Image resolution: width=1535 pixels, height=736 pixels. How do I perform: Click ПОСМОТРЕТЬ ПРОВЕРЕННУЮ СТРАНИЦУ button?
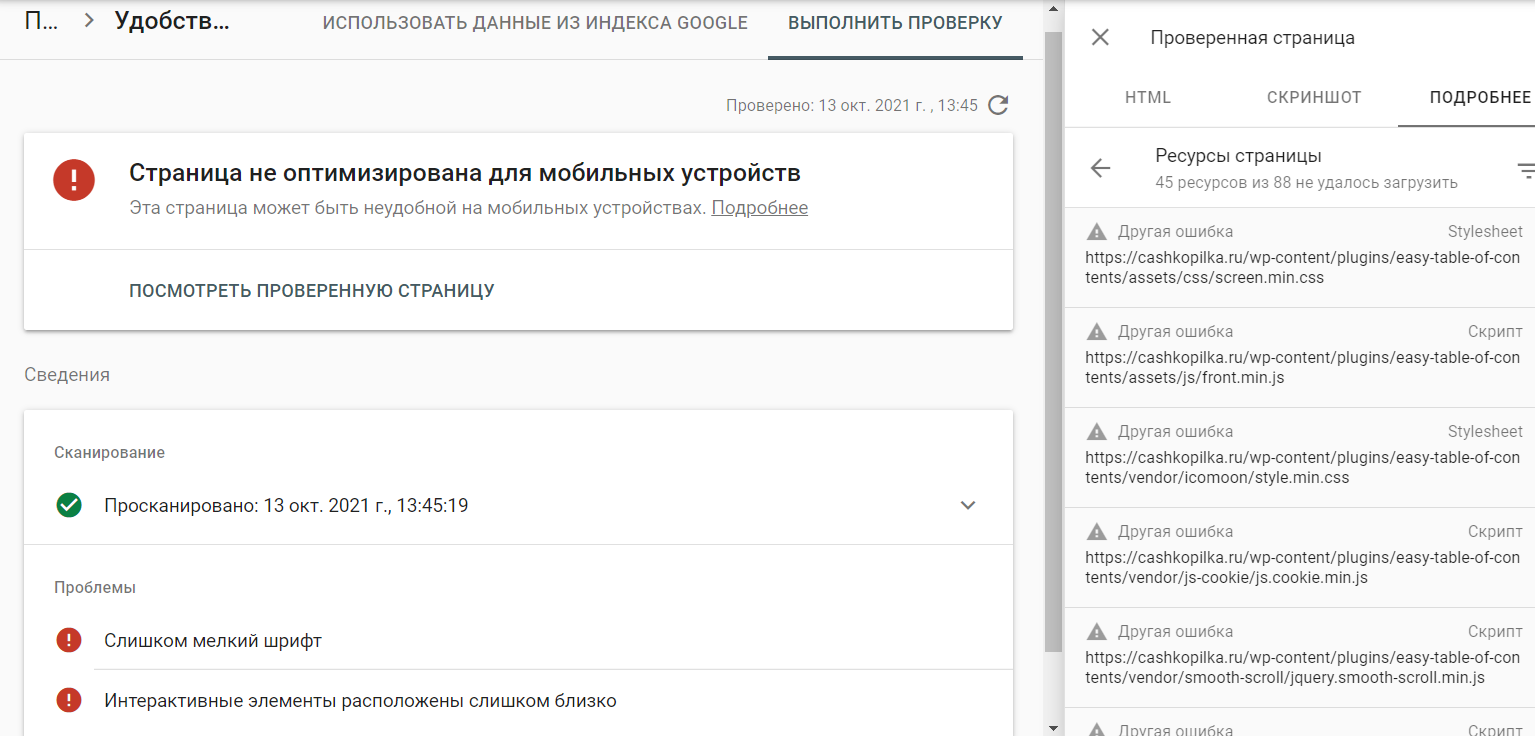tap(312, 291)
